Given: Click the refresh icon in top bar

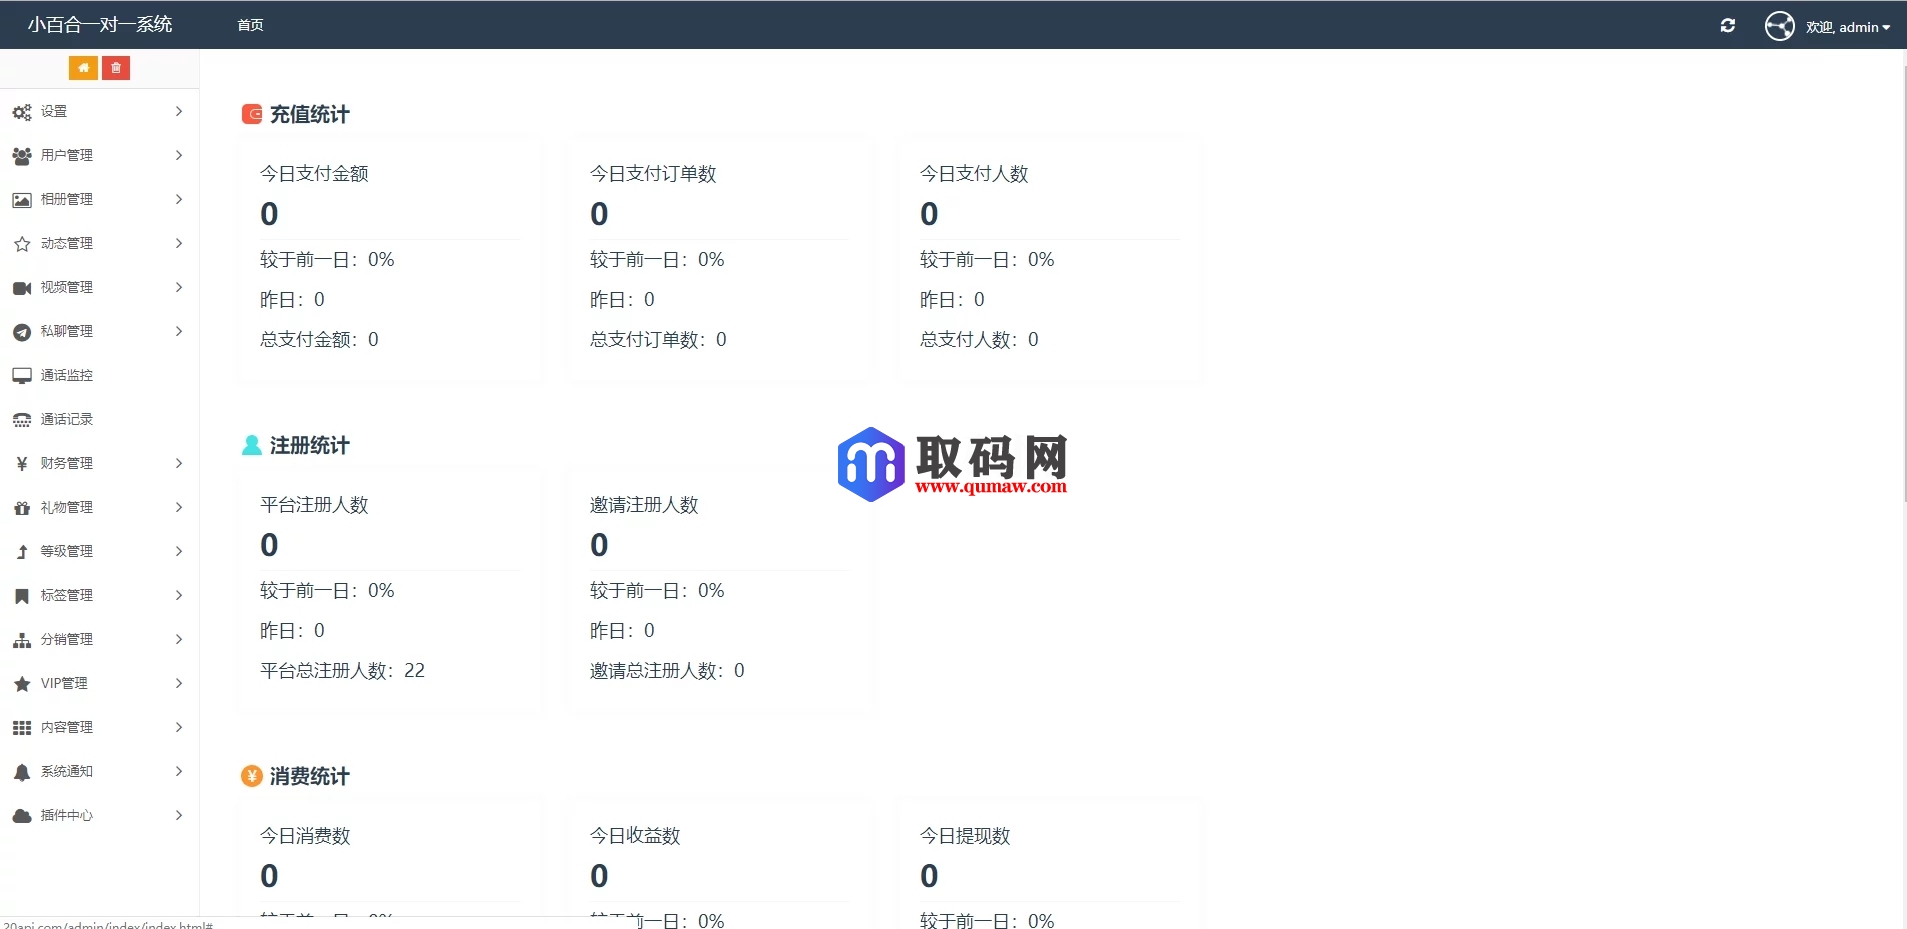Looking at the screenshot, I should pyautogui.click(x=1728, y=25).
